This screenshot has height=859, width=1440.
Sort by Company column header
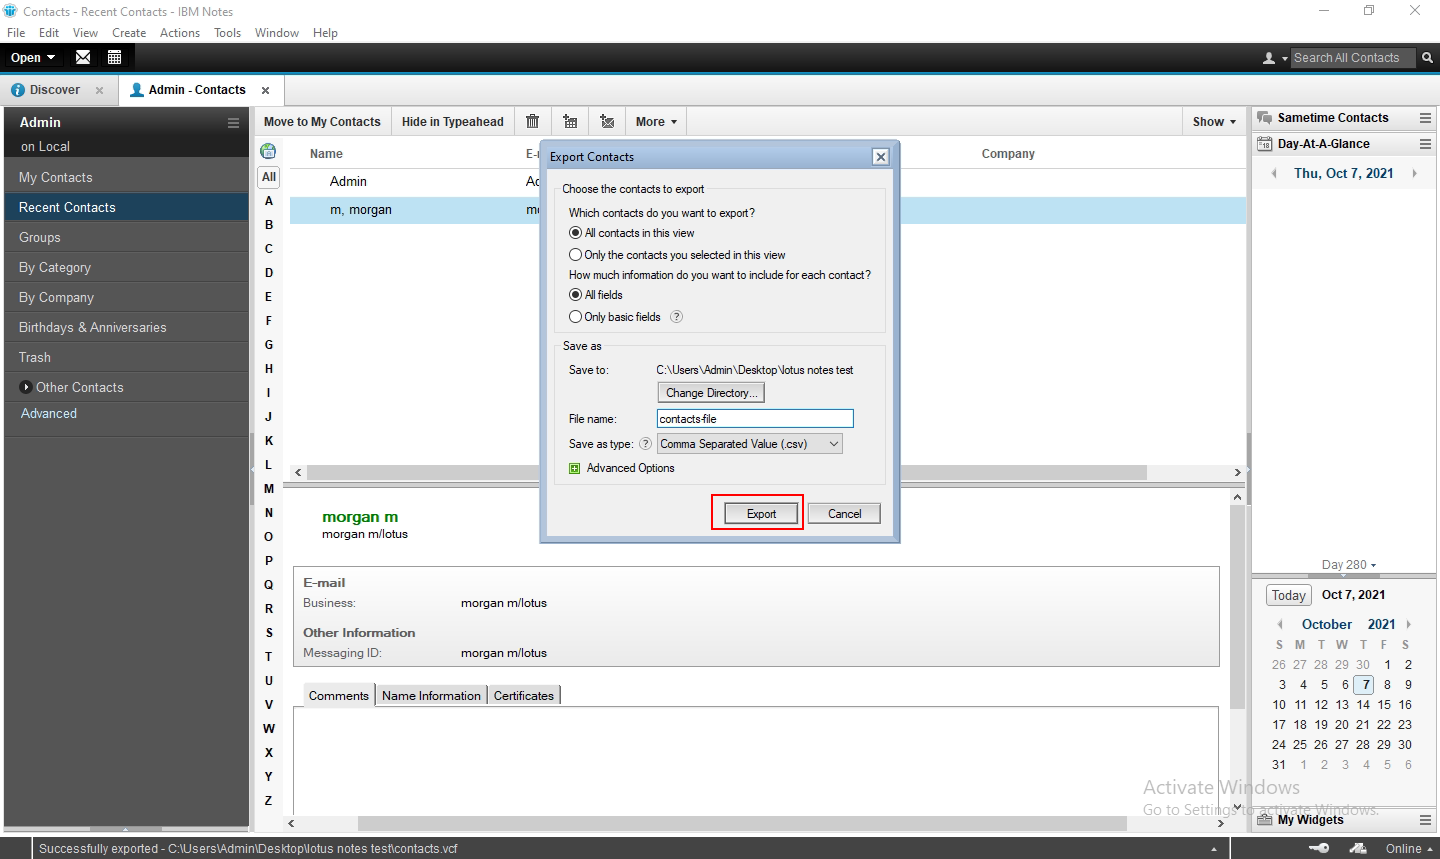coord(1008,154)
